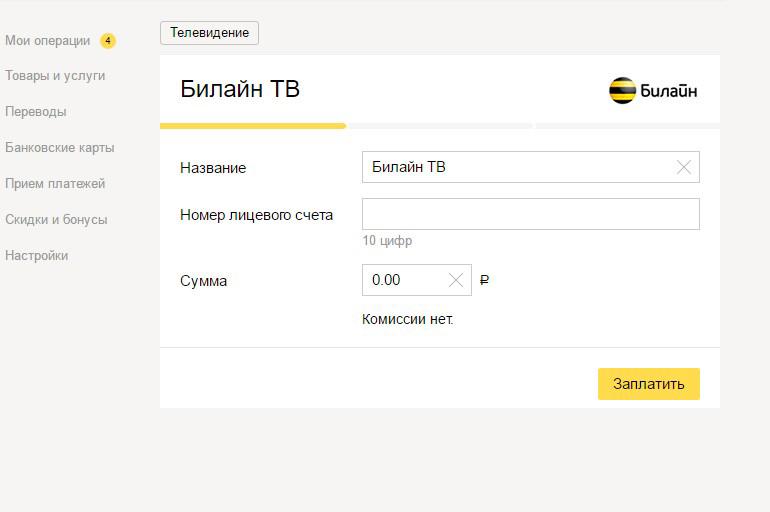Clear the Название field with the X icon
Image resolution: width=770 pixels, height=512 pixels.
[684, 167]
